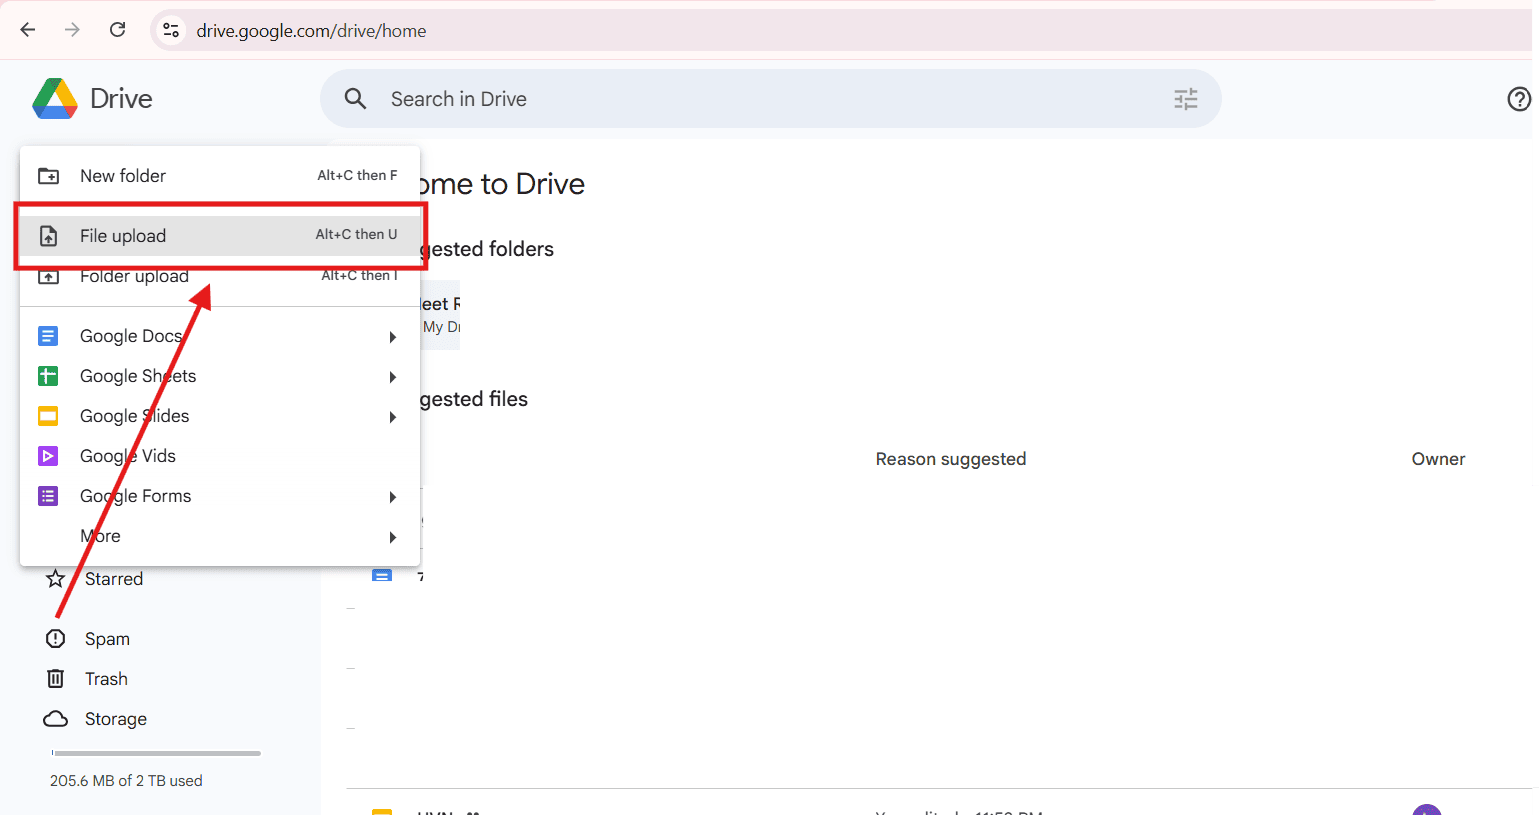Screen dimensions: 1539x815
Task: Click the Alt+C then F shortcut text
Action: click(x=357, y=175)
